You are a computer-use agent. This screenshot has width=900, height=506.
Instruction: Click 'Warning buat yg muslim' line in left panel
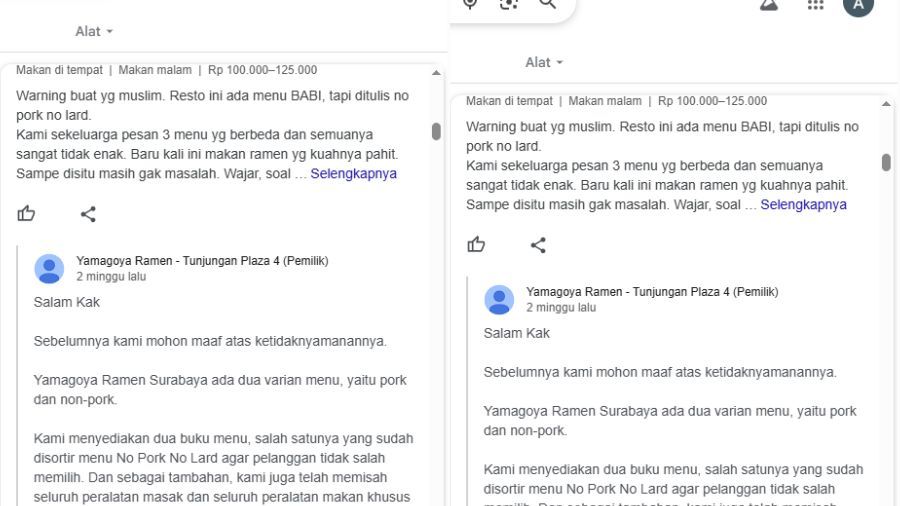click(212, 96)
